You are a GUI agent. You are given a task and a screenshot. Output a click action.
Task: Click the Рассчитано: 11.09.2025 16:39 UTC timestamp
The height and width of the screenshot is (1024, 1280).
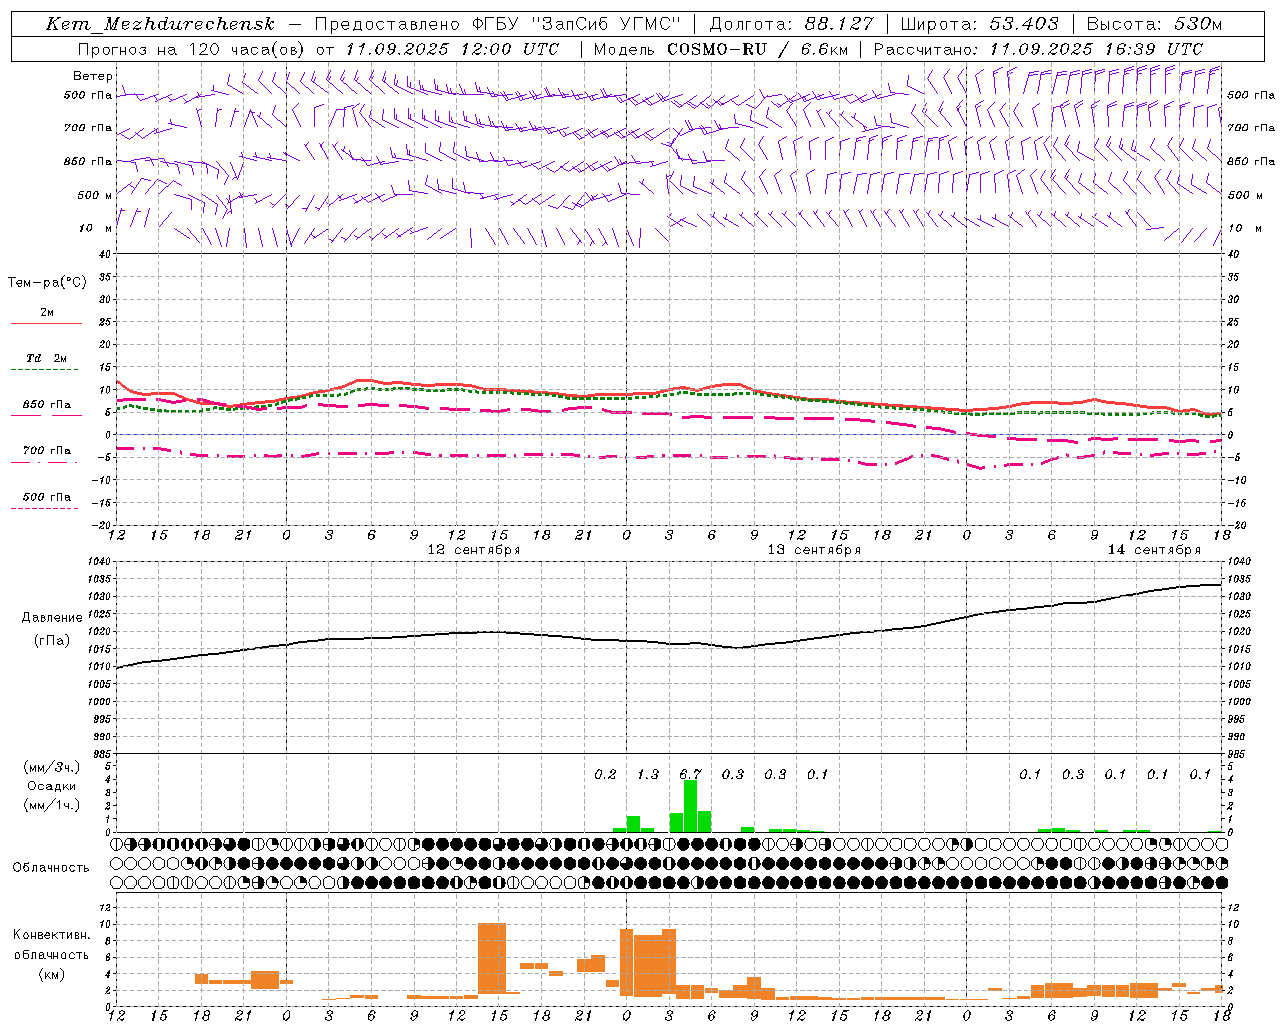pyautogui.click(x=1038, y=49)
